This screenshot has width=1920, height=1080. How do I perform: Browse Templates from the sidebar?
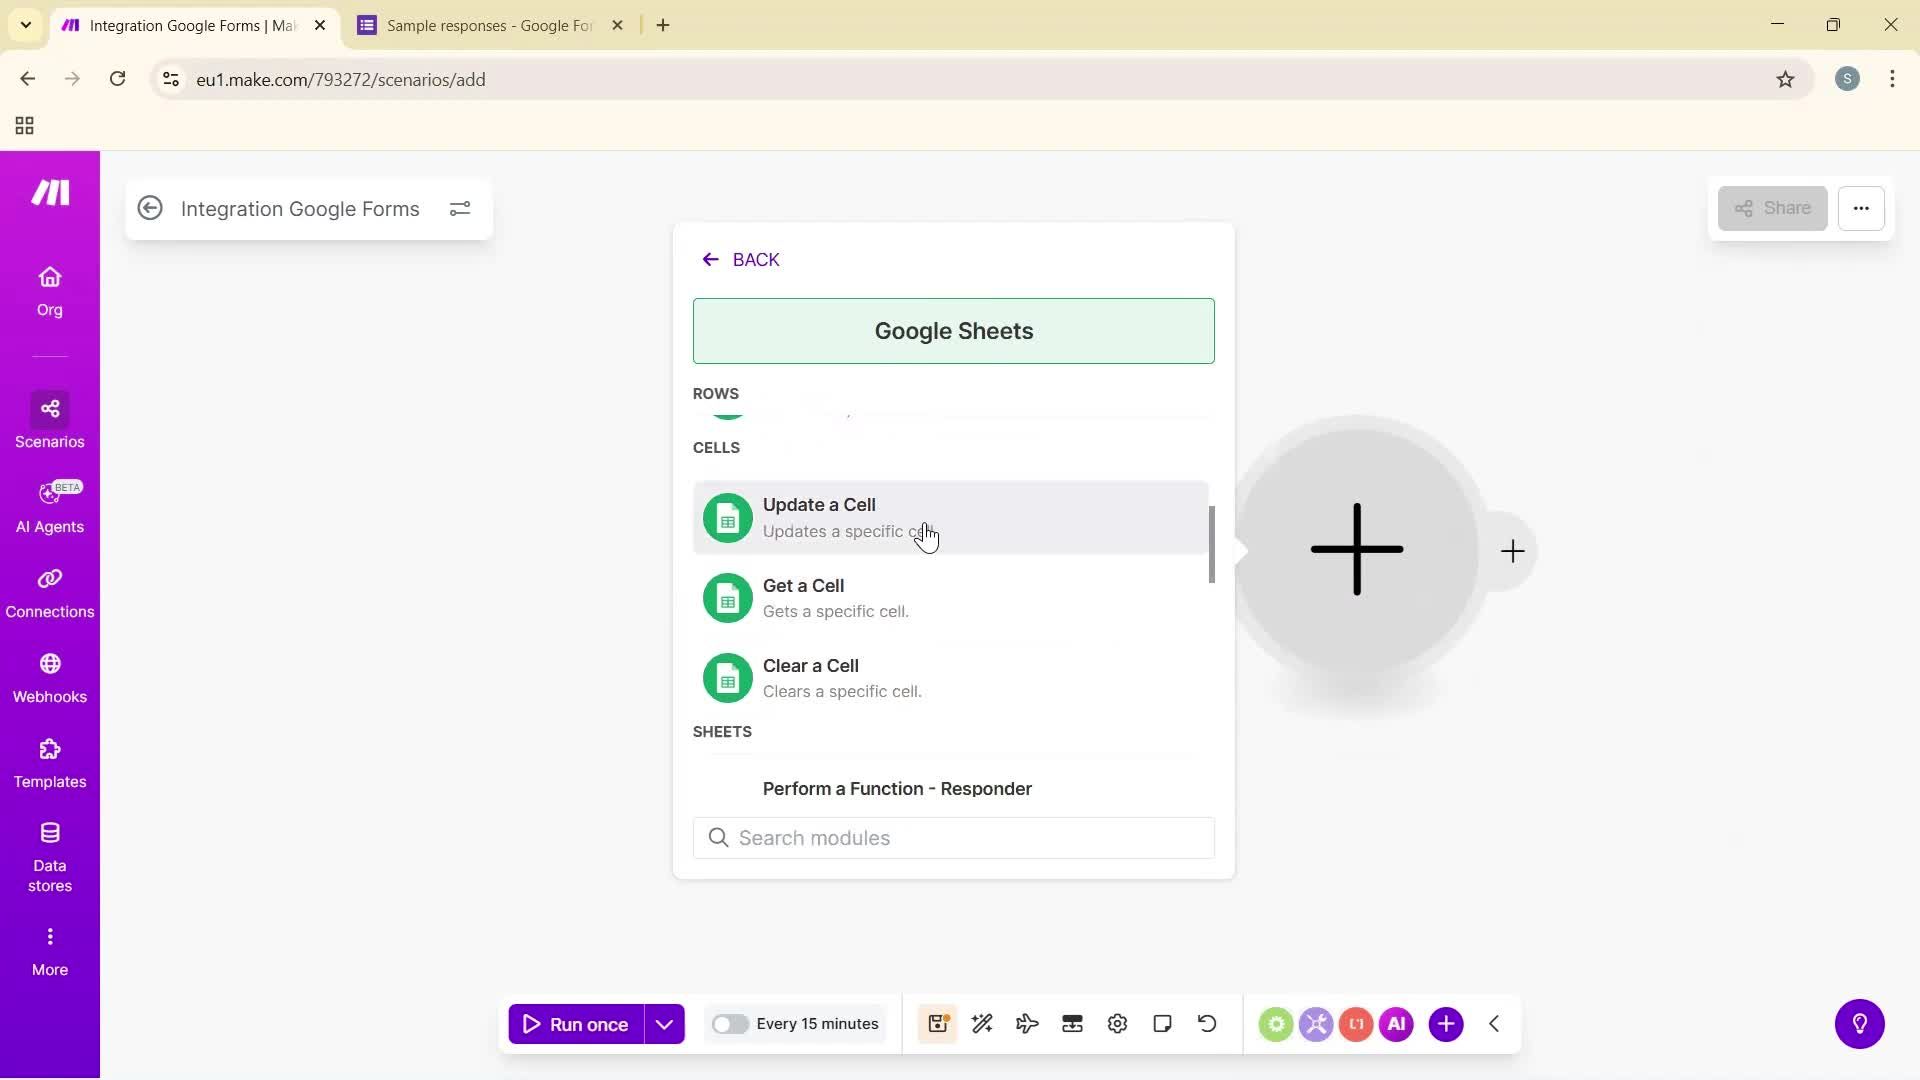pos(49,760)
